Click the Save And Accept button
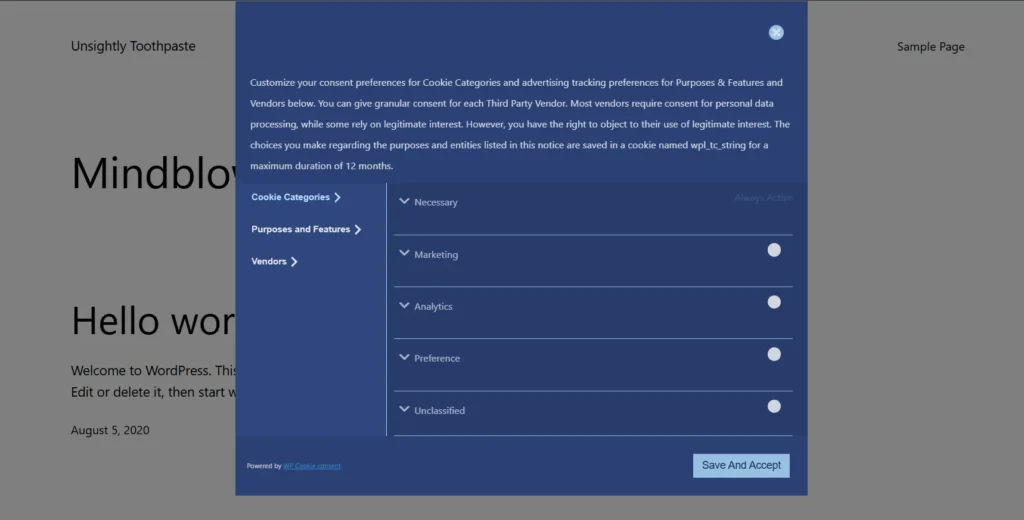Screen dimensions: 1024x520 pyautogui.click(x=741, y=465)
